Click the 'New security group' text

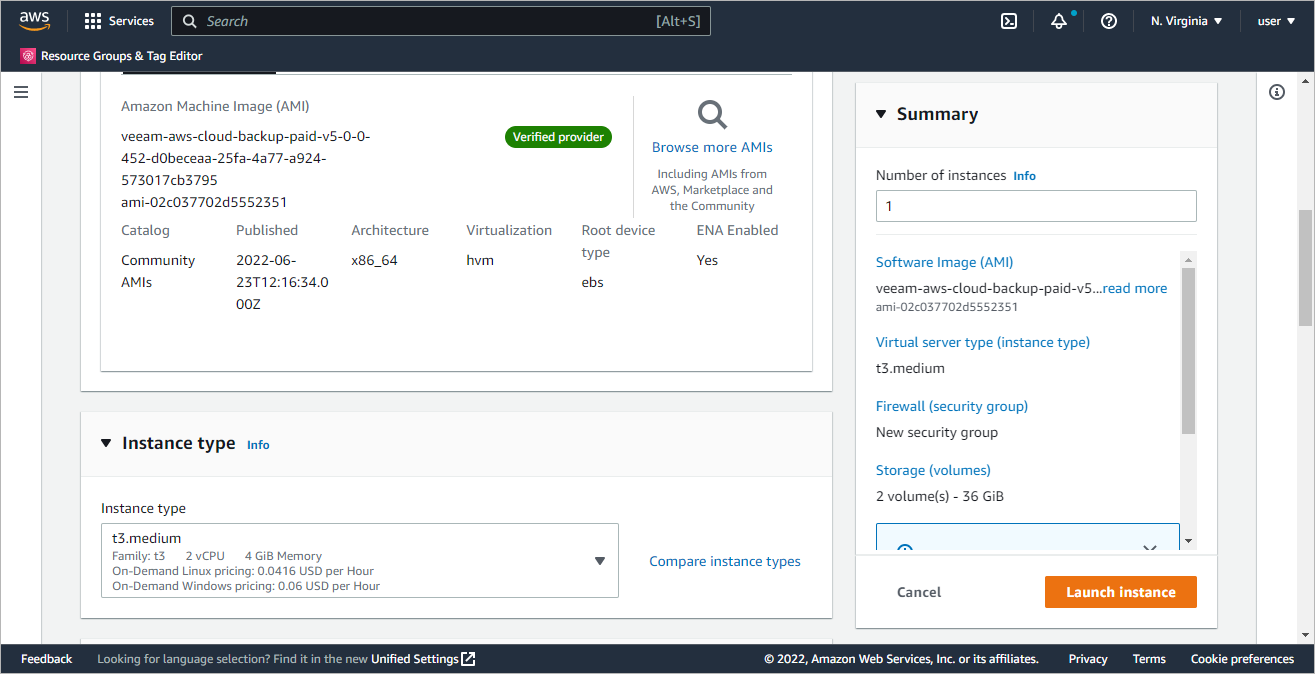(937, 432)
